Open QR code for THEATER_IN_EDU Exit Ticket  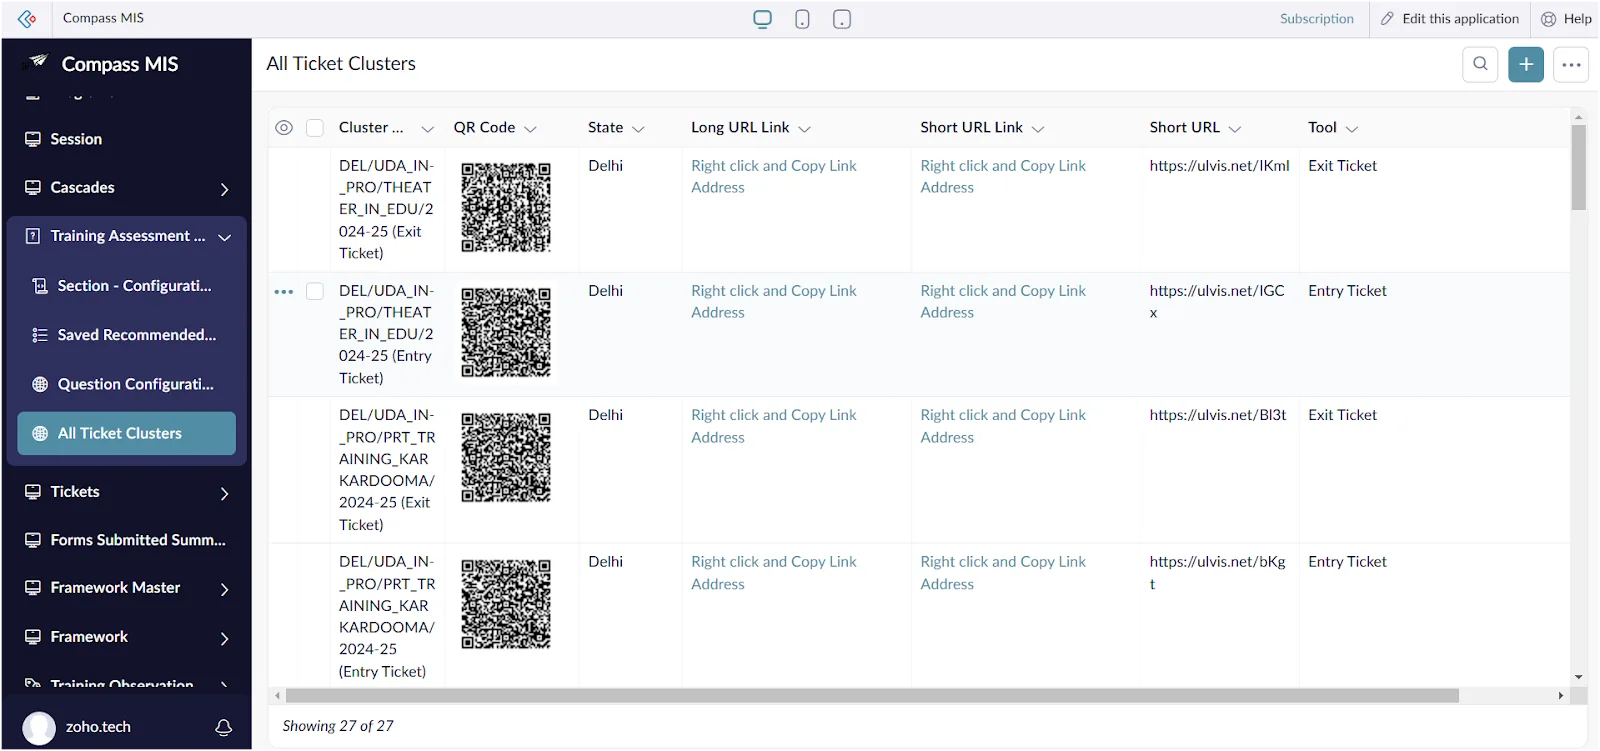(x=506, y=208)
